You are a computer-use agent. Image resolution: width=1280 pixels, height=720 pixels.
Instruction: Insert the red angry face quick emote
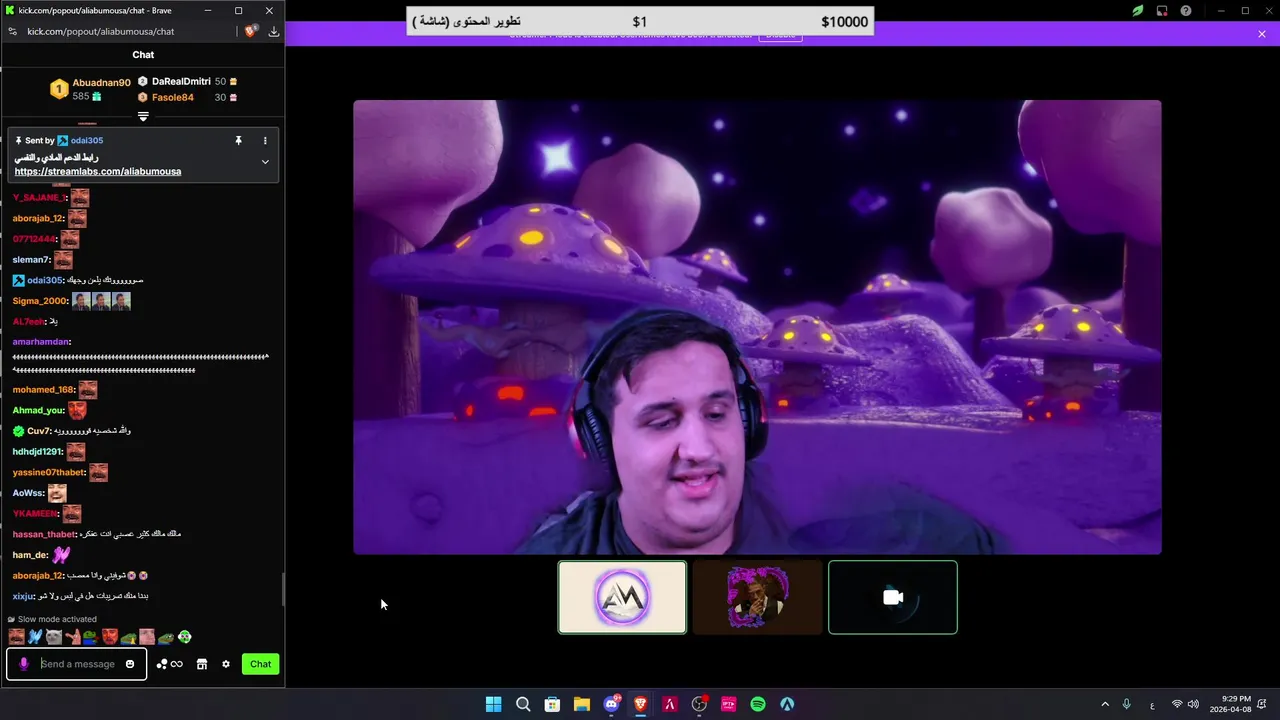pyautogui.click(x=110, y=637)
